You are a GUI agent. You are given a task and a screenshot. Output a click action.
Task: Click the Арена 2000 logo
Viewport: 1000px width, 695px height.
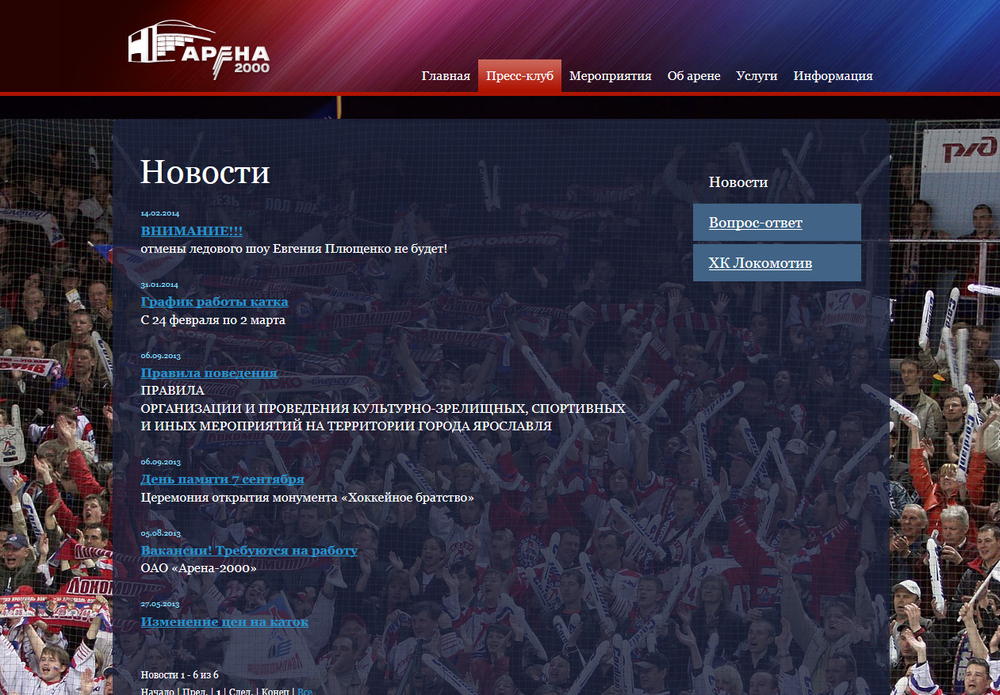(x=198, y=50)
